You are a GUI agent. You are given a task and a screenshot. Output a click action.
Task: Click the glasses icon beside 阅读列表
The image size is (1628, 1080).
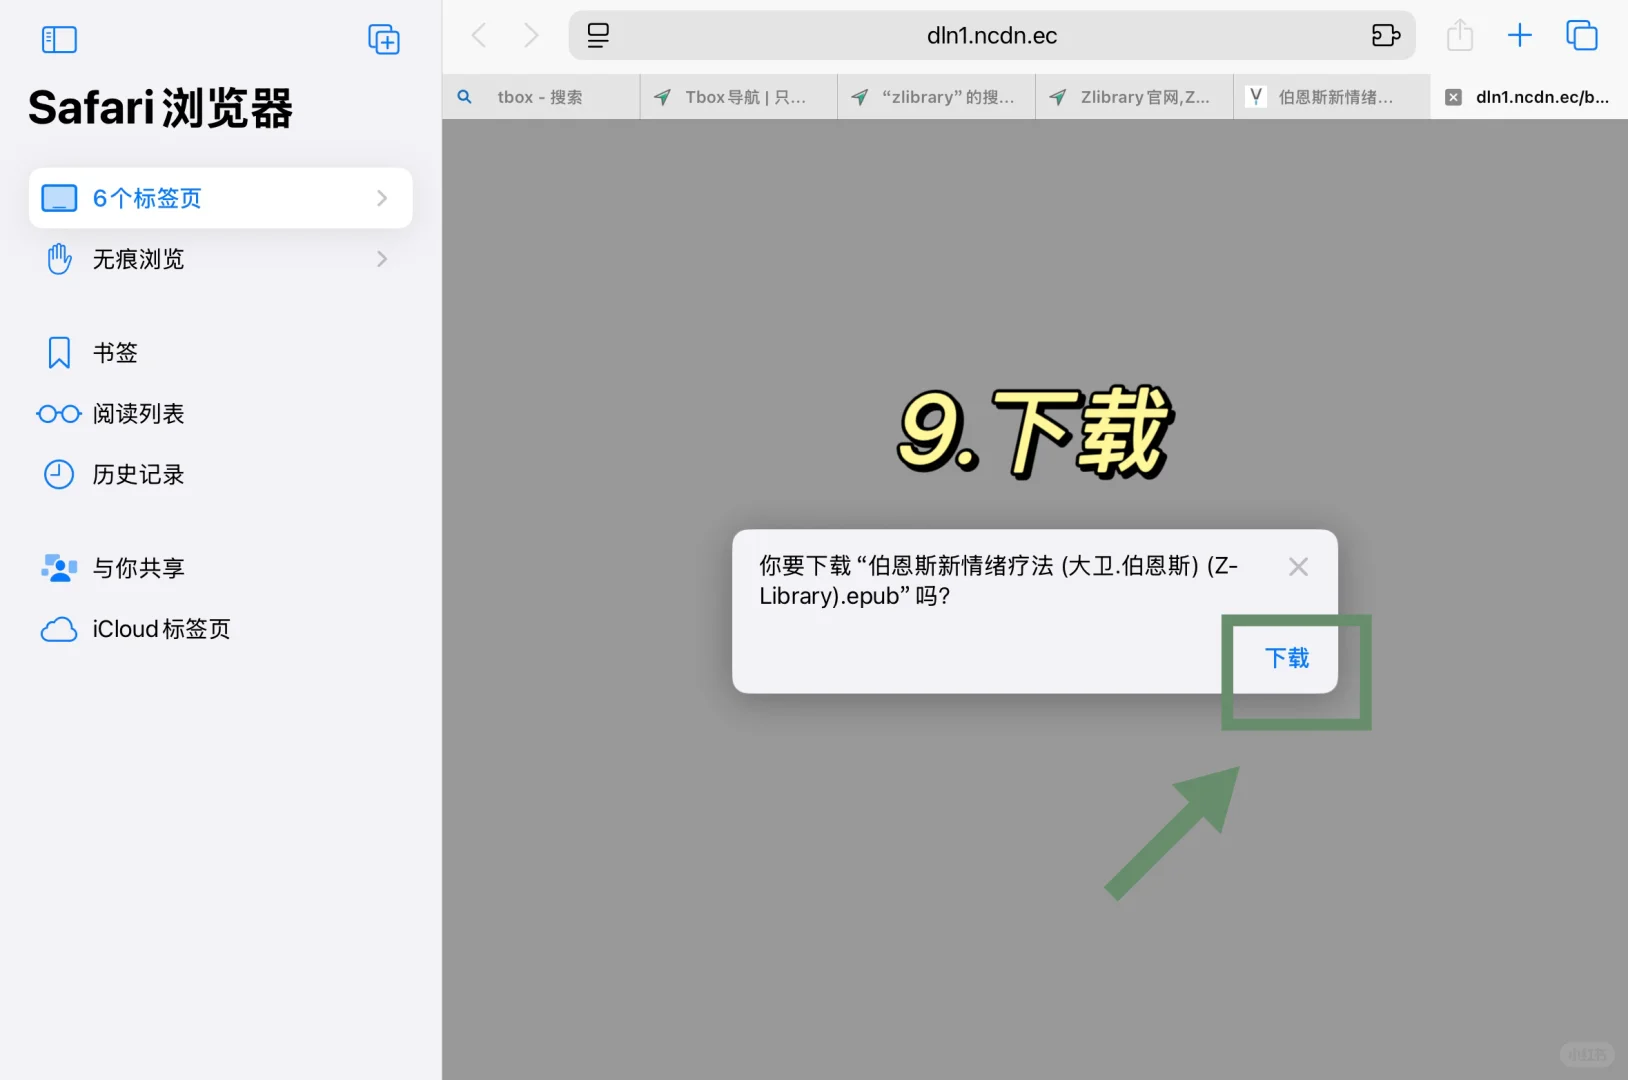coord(59,414)
